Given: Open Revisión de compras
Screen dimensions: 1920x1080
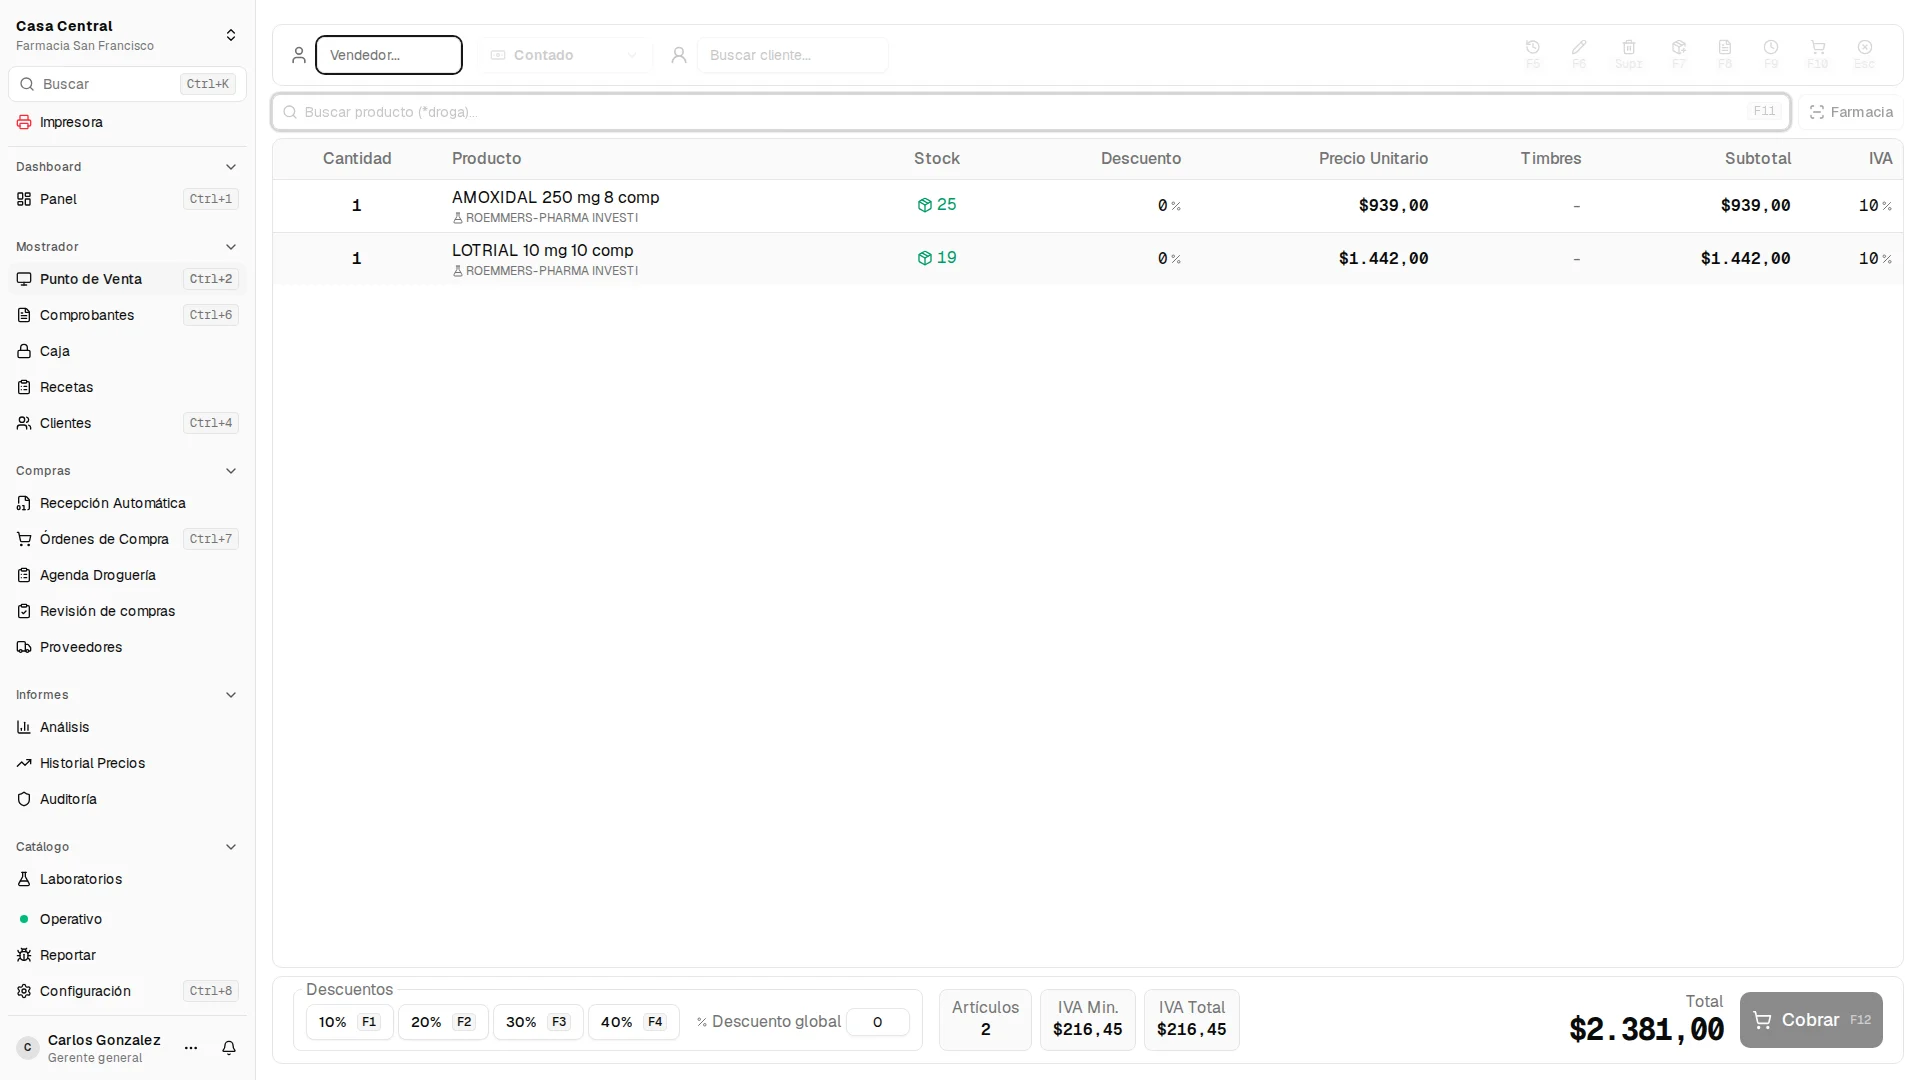Looking at the screenshot, I should 127,611.
